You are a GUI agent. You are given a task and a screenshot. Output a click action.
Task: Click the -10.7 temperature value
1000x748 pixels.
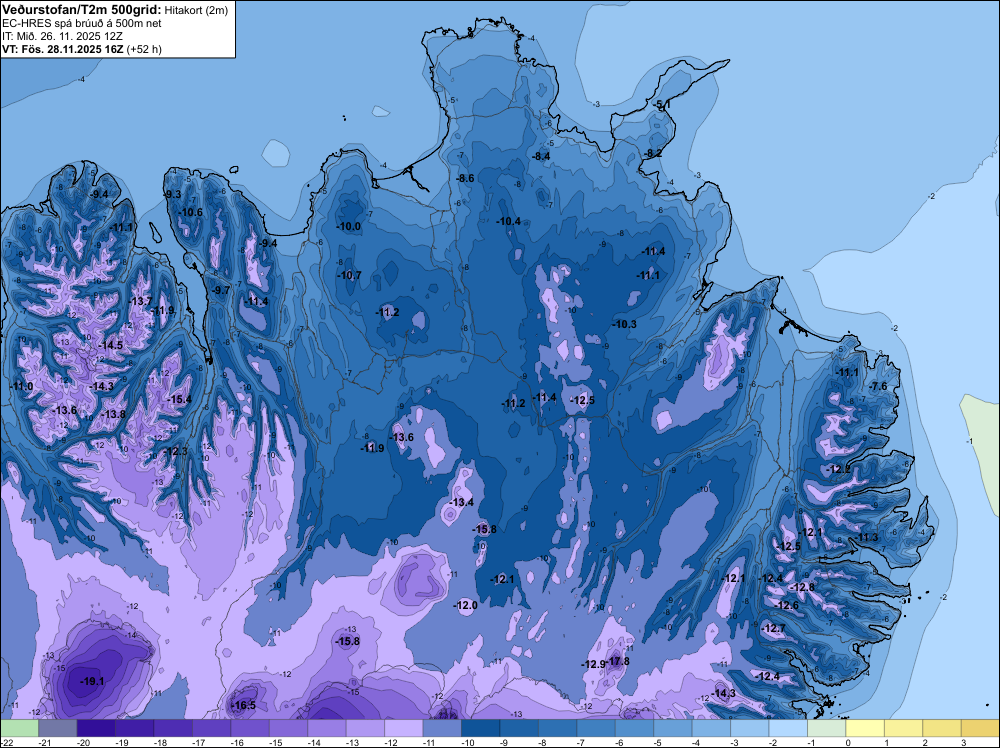349,275
